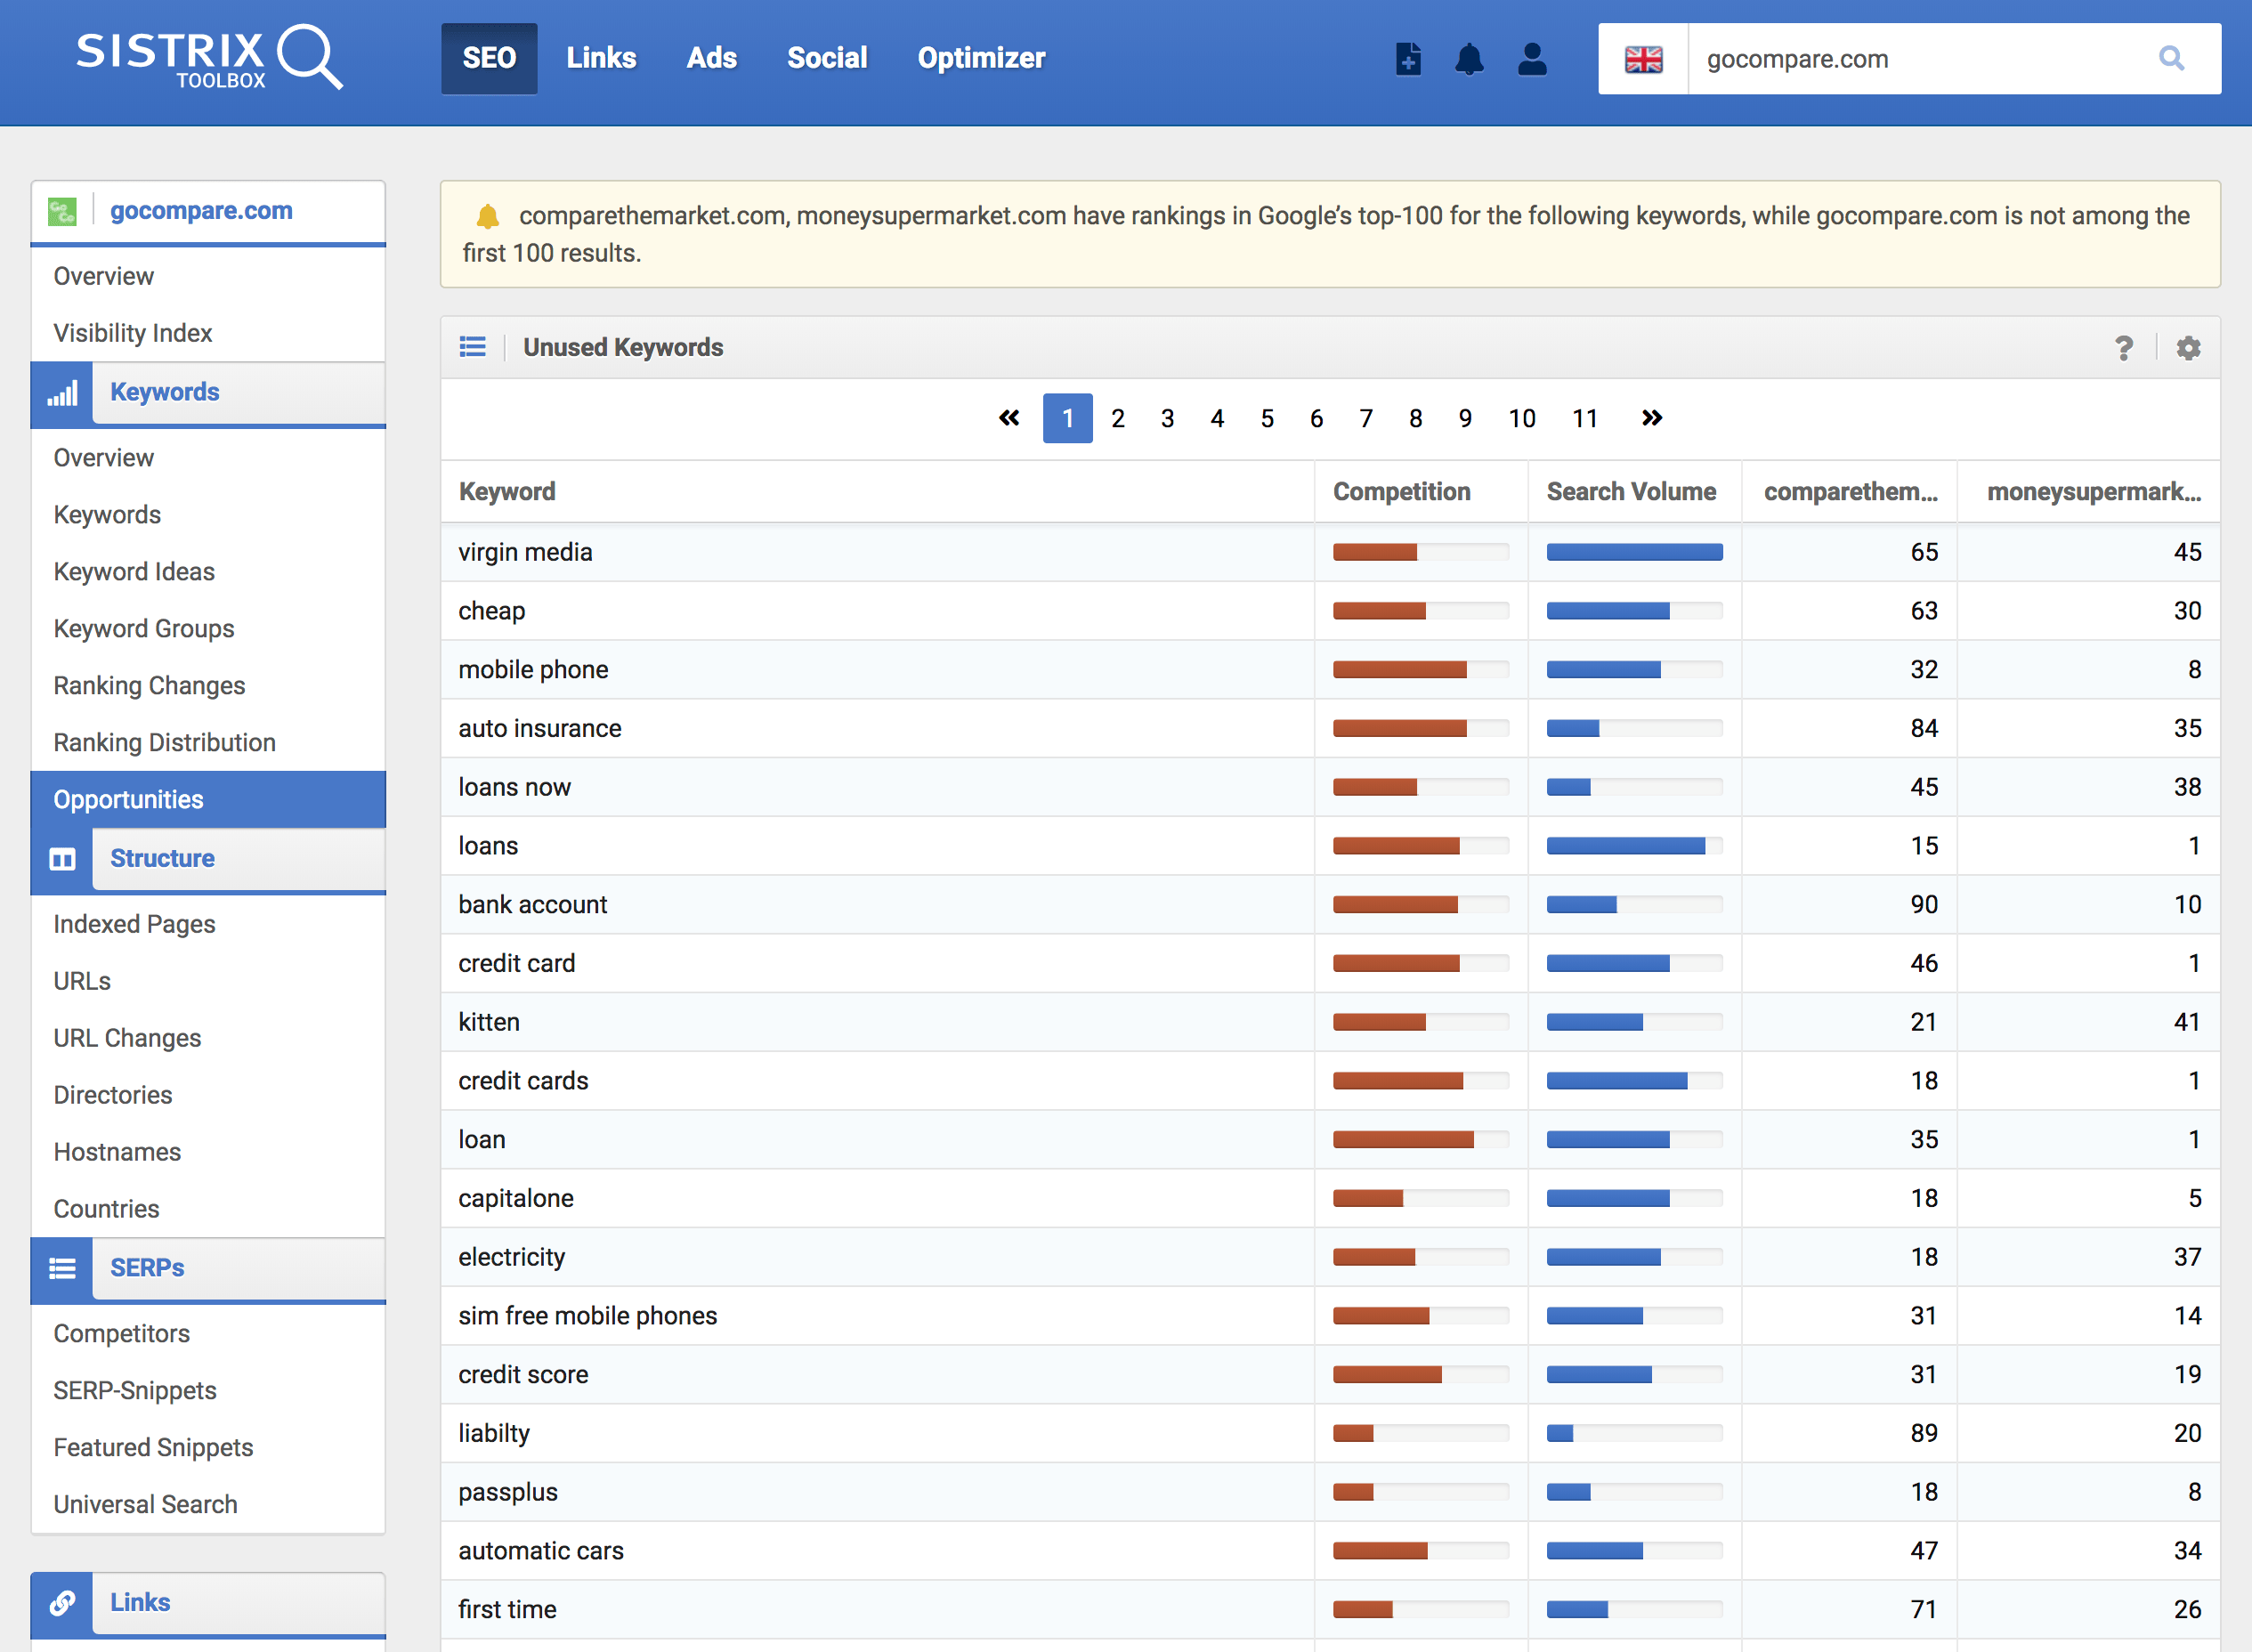Switch to the Optimizer tab
The image size is (2252, 1652).
tap(981, 58)
